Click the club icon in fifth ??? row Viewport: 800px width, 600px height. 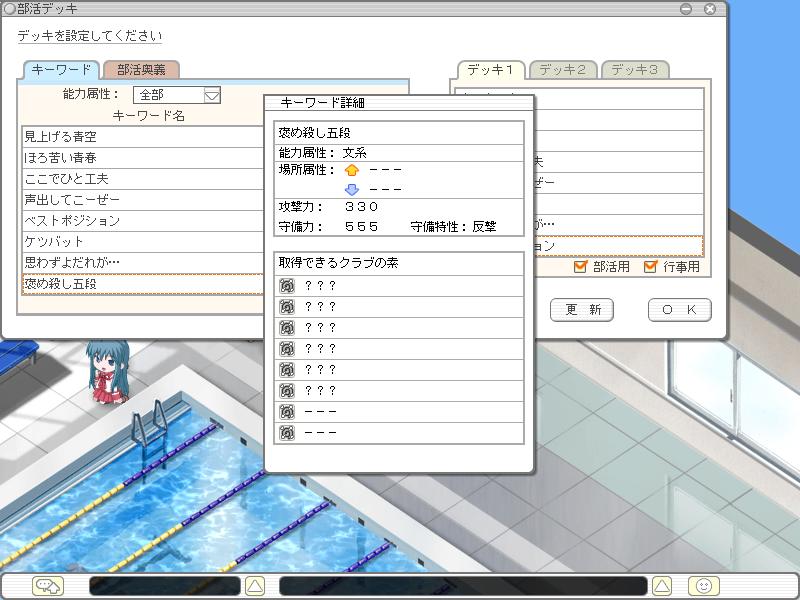(x=287, y=369)
